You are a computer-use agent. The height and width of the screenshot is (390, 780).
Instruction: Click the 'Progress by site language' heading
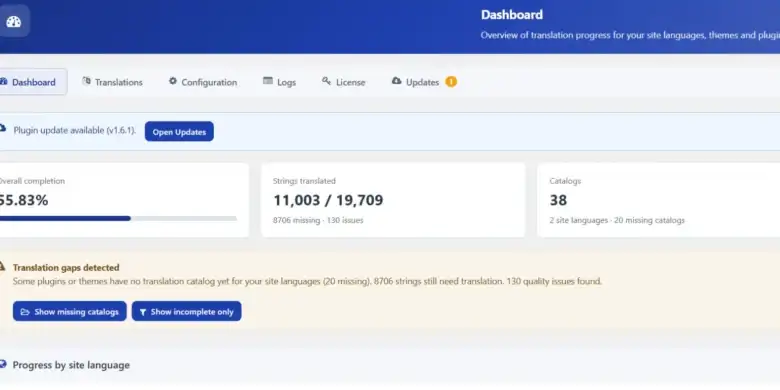tap(71, 365)
